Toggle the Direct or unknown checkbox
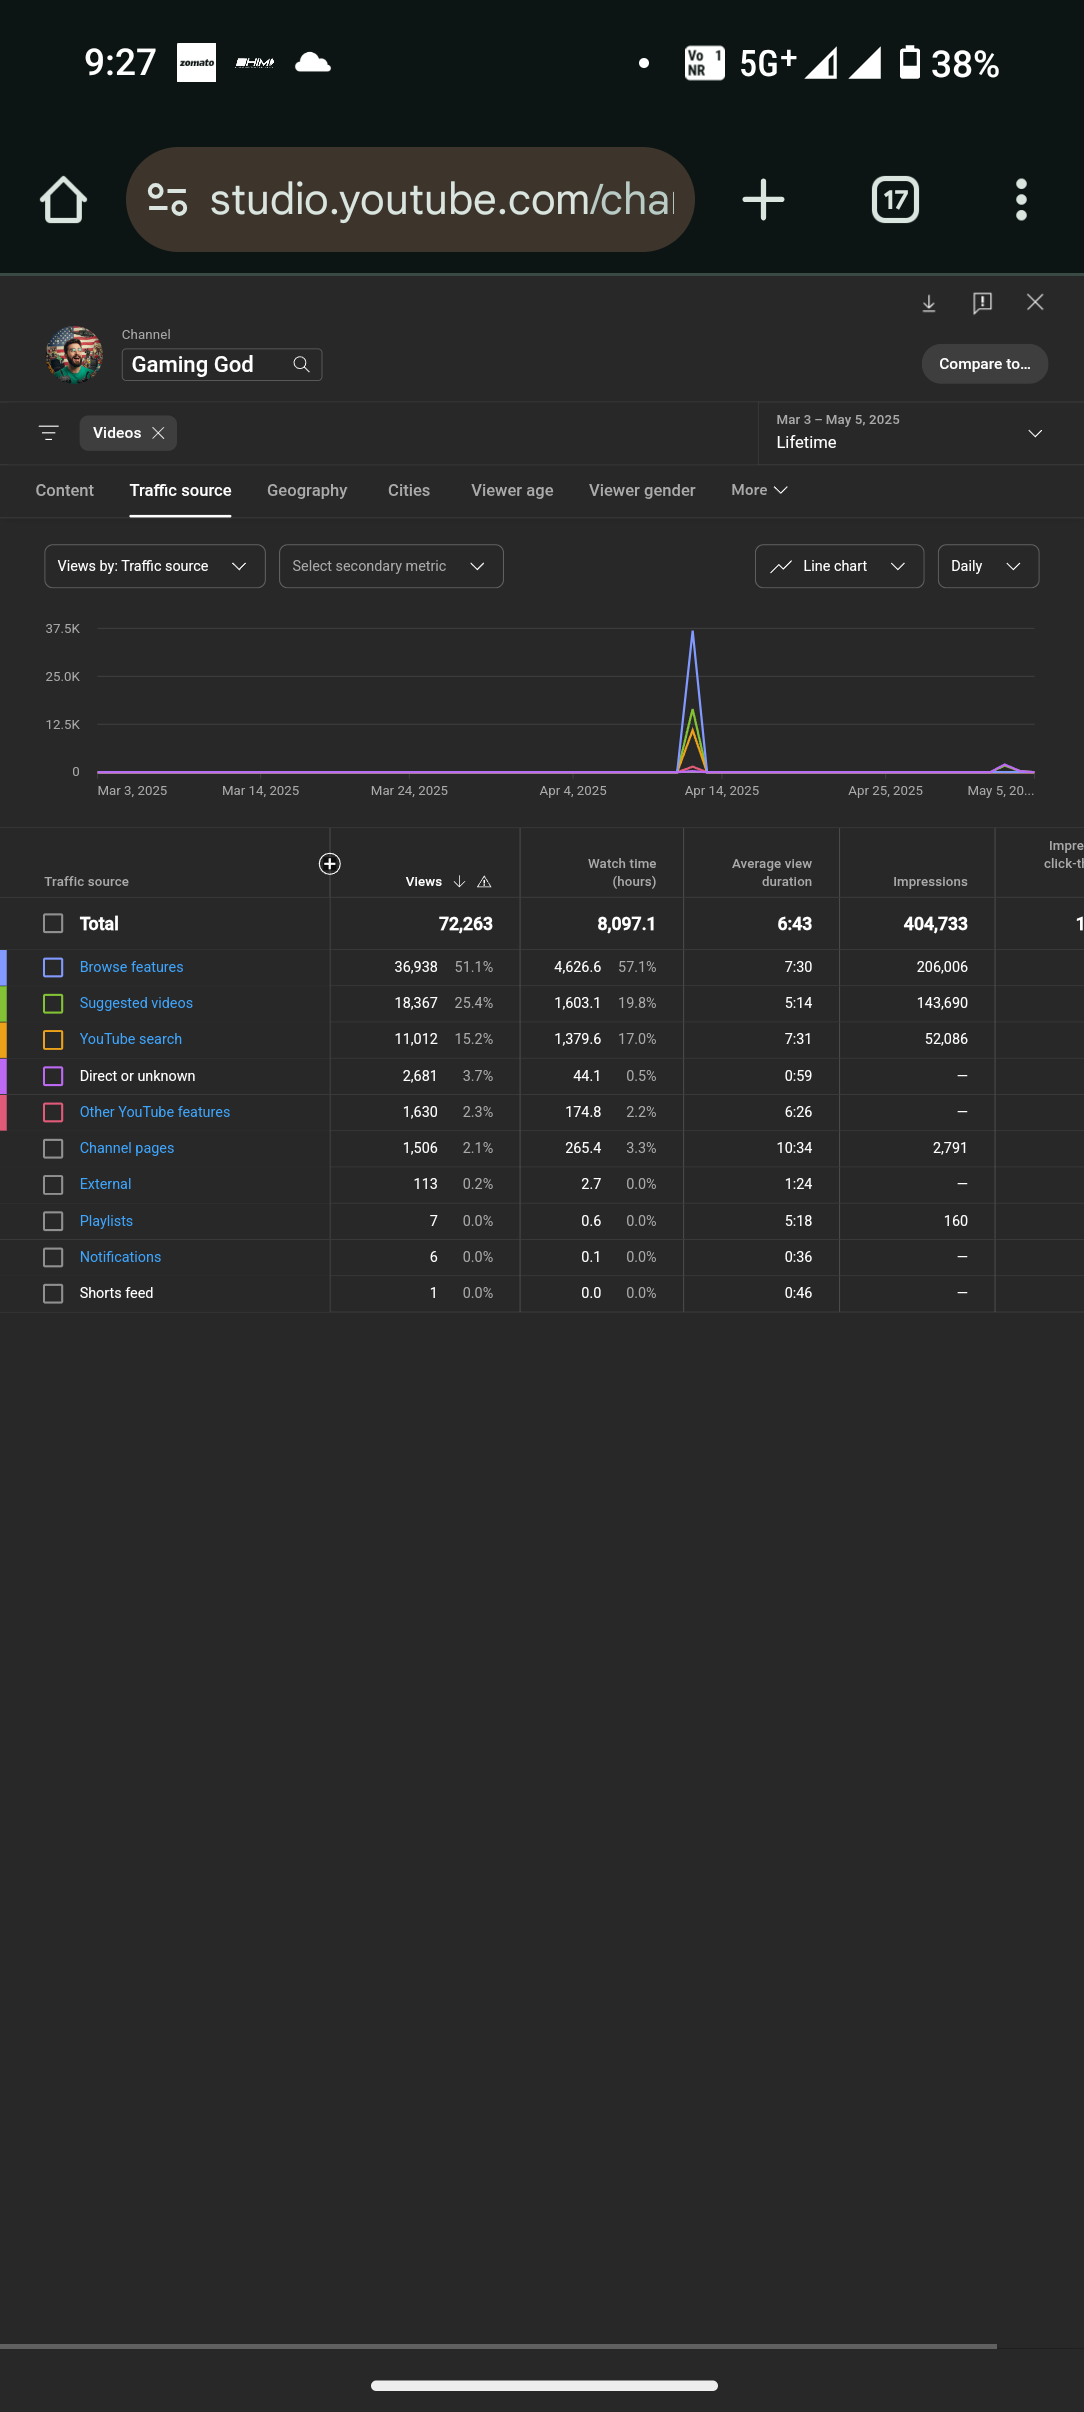Viewport: 1084px width, 2412px height. click(53, 1076)
